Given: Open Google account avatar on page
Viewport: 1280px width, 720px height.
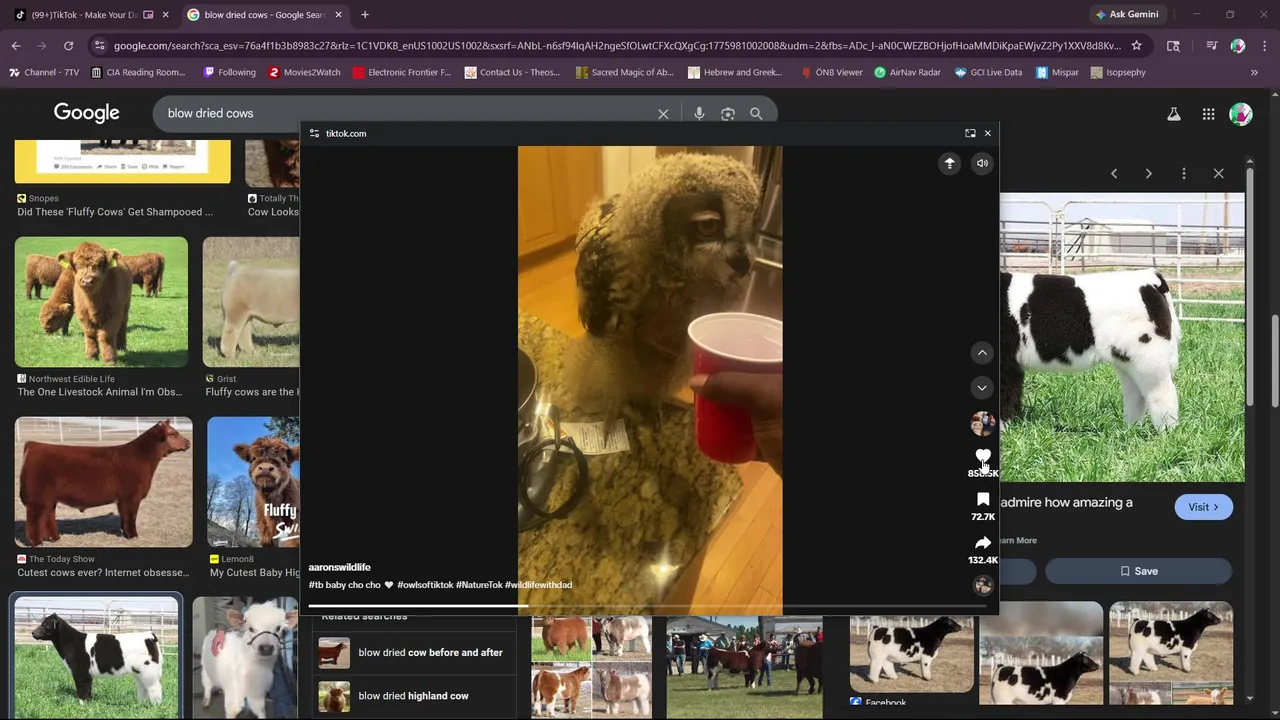Looking at the screenshot, I should [1241, 114].
